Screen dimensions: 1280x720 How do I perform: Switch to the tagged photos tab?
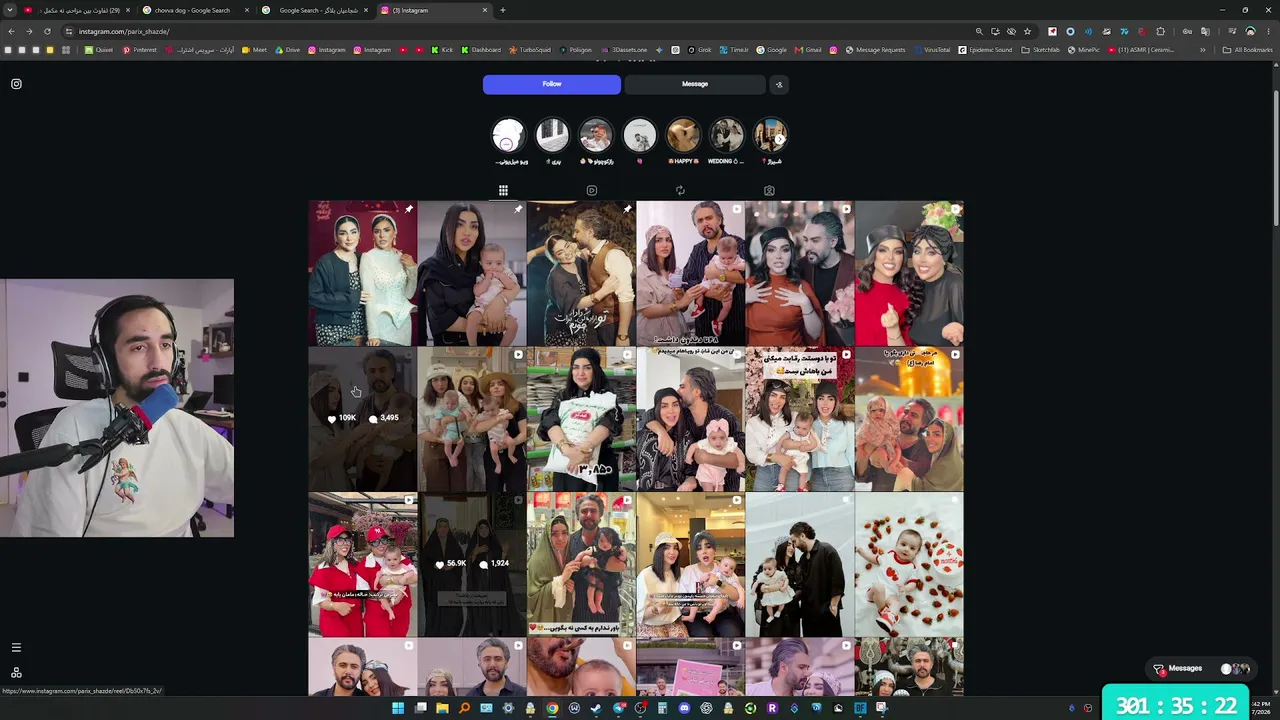(769, 190)
